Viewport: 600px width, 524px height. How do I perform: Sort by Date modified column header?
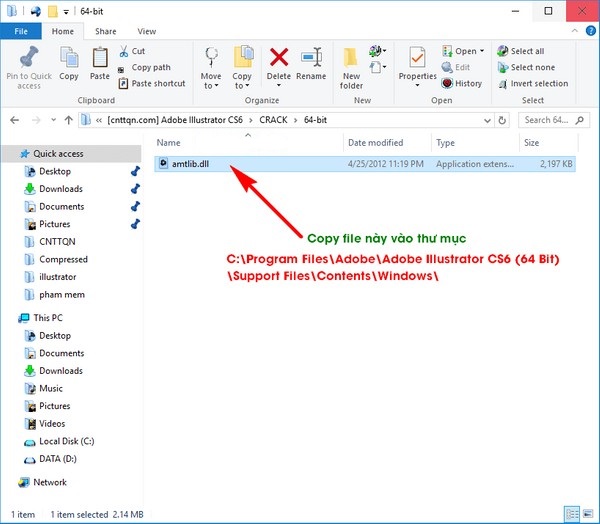[x=375, y=143]
